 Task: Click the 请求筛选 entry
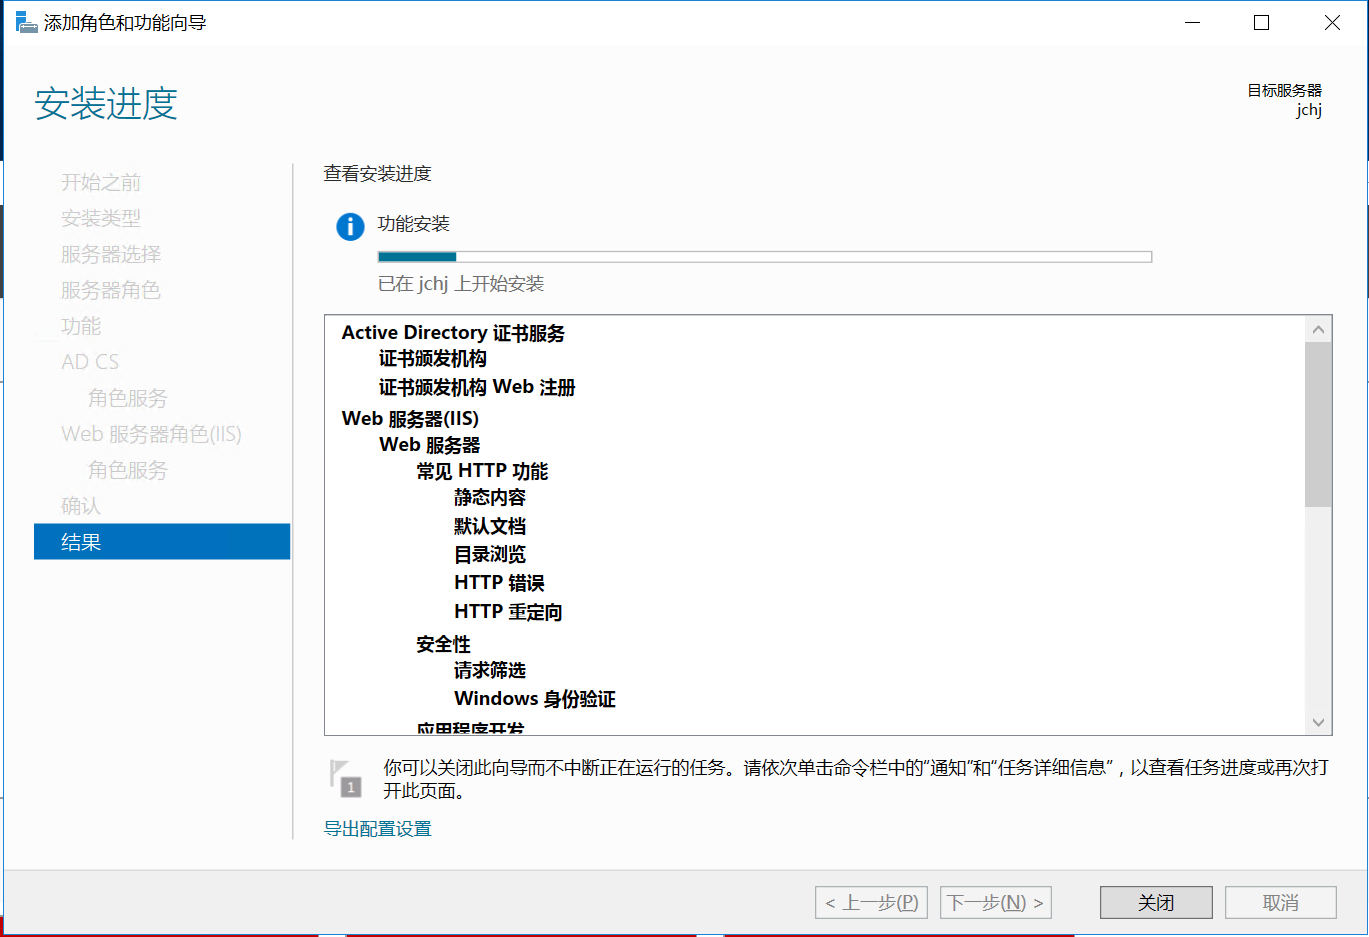(x=490, y=670)
